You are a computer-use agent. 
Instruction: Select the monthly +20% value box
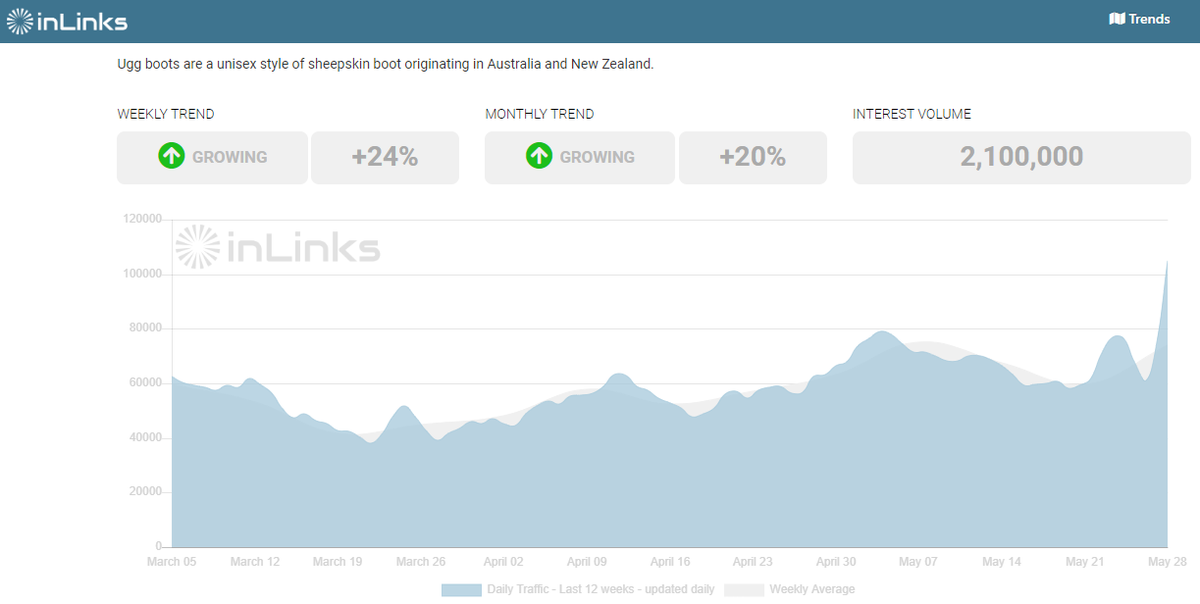click(x=753, y=157)
